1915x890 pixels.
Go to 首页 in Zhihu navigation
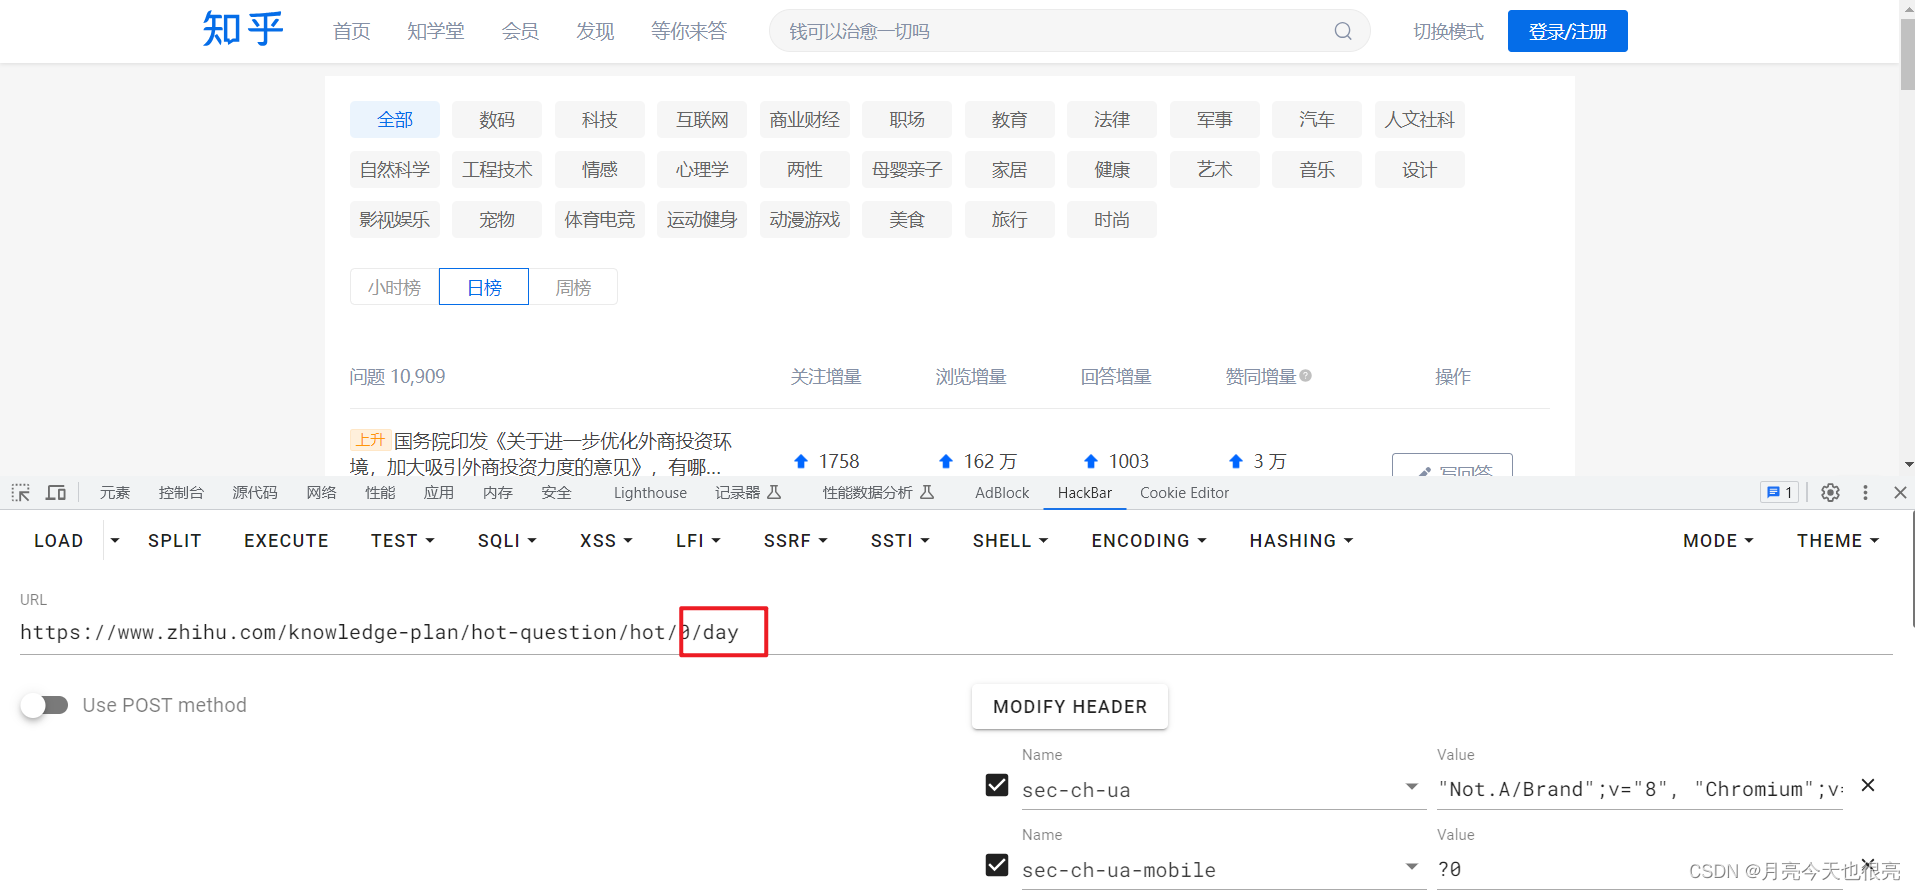tap(351, 31)
